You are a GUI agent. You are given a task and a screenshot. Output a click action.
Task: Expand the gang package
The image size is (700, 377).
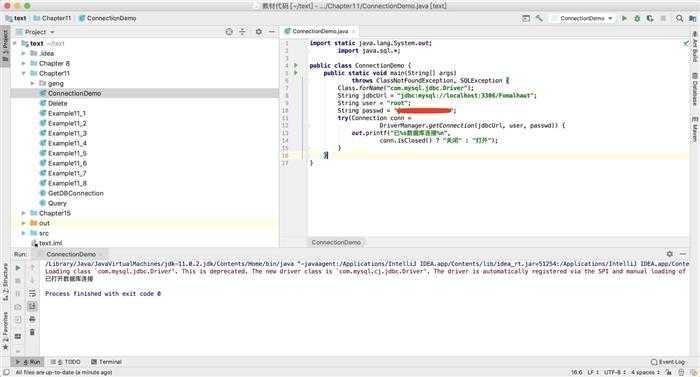point(33,83)
